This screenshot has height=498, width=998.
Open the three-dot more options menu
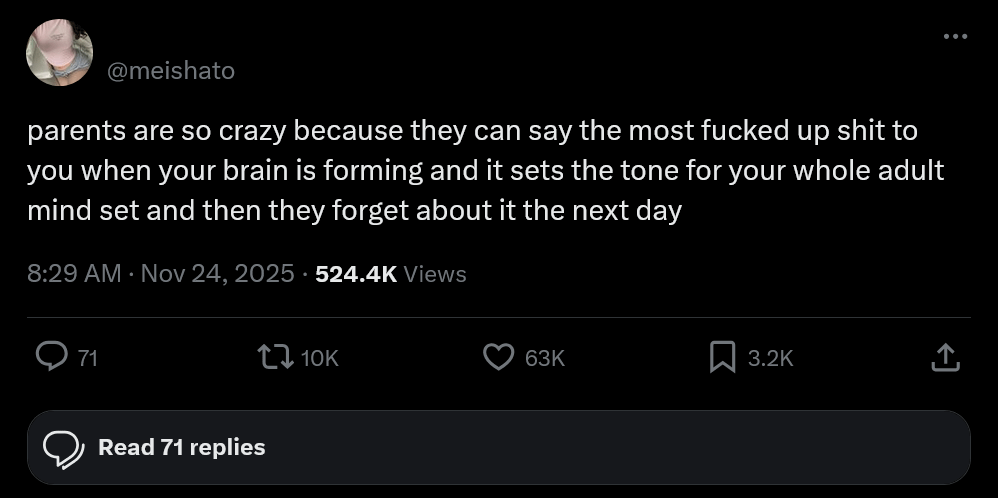(x=955, y=38)
